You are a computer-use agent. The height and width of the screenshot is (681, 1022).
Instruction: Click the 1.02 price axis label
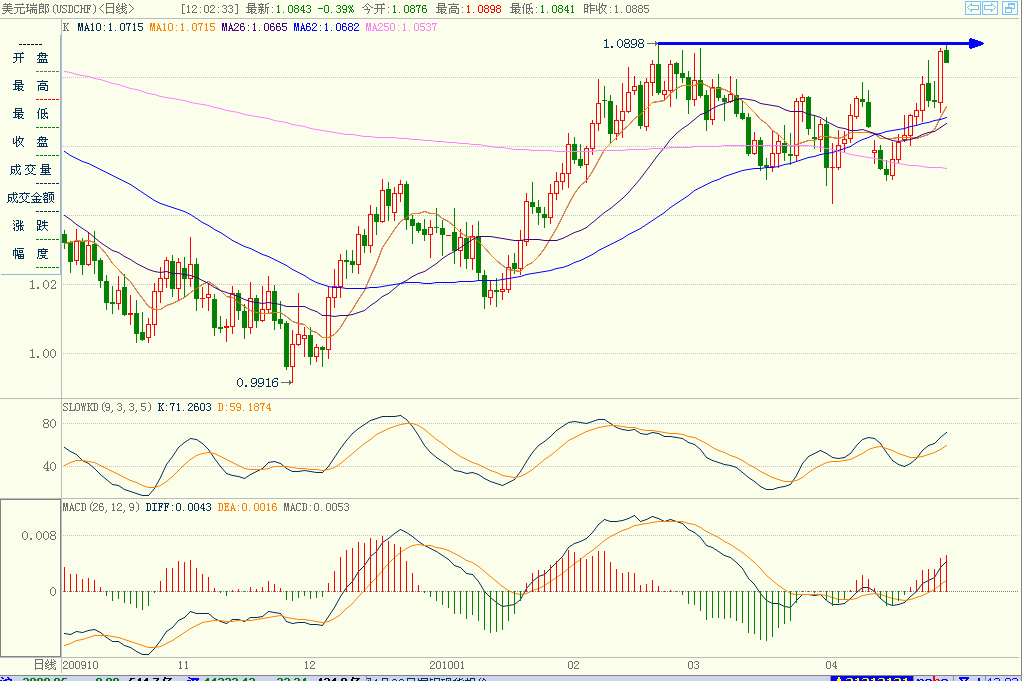click(42, 285)
